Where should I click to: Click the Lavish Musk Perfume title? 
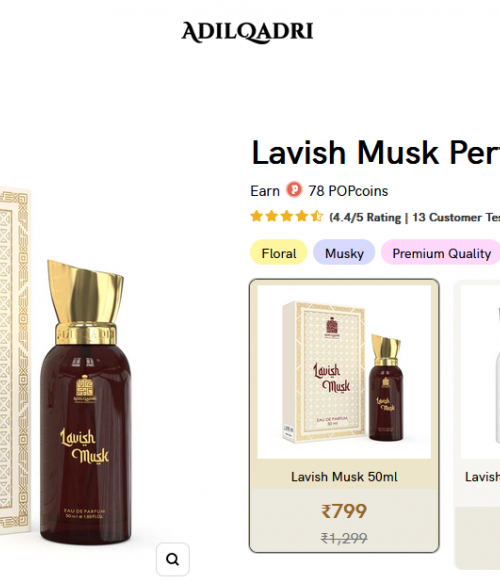pos(375,153)
